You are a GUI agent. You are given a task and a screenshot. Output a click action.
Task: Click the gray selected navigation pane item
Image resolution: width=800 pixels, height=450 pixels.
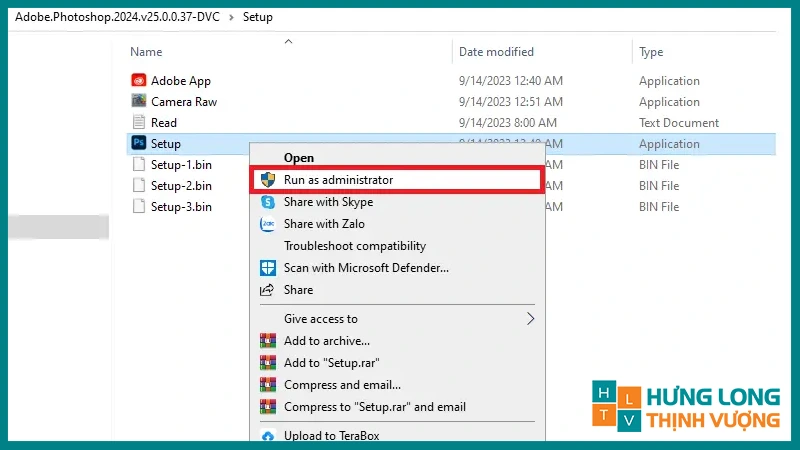point(59,227)
